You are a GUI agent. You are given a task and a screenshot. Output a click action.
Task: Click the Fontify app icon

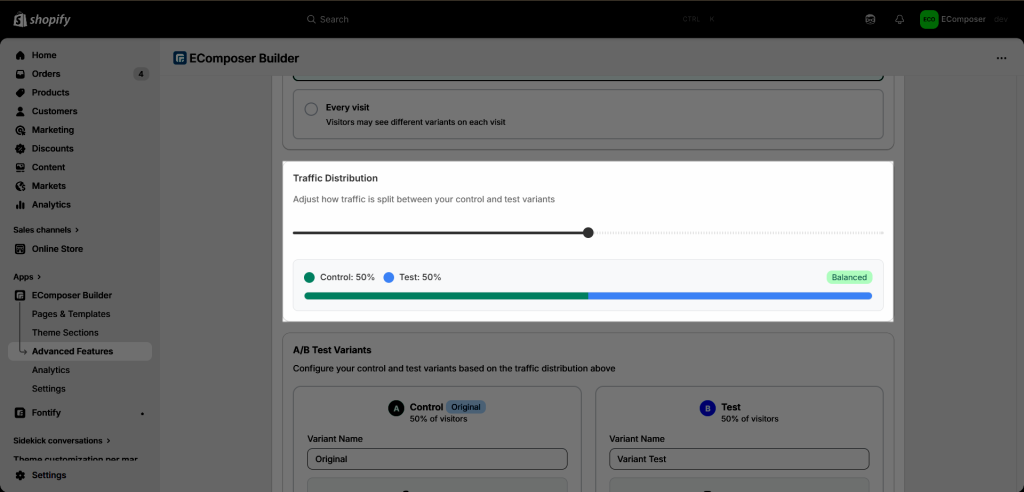click(x=20, y=413)
